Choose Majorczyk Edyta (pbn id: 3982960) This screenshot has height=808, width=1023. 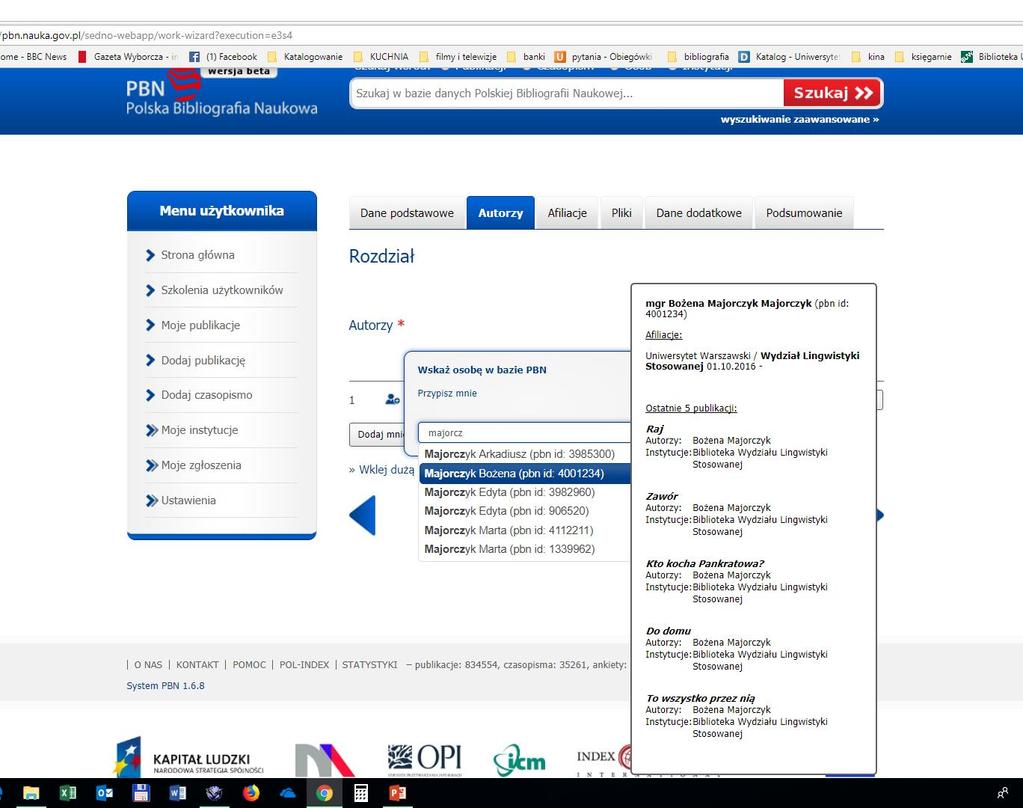(525, 492)
